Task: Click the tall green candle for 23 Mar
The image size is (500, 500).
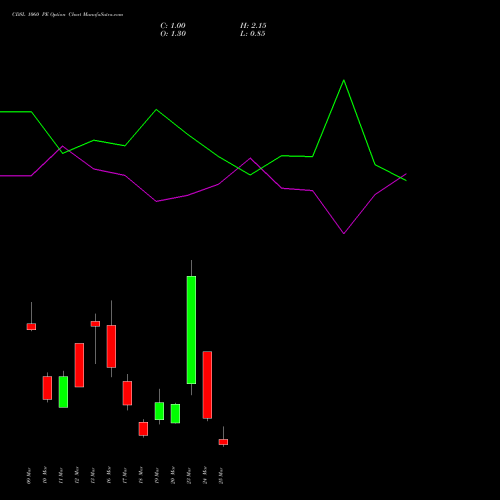Action: point(191,330)
